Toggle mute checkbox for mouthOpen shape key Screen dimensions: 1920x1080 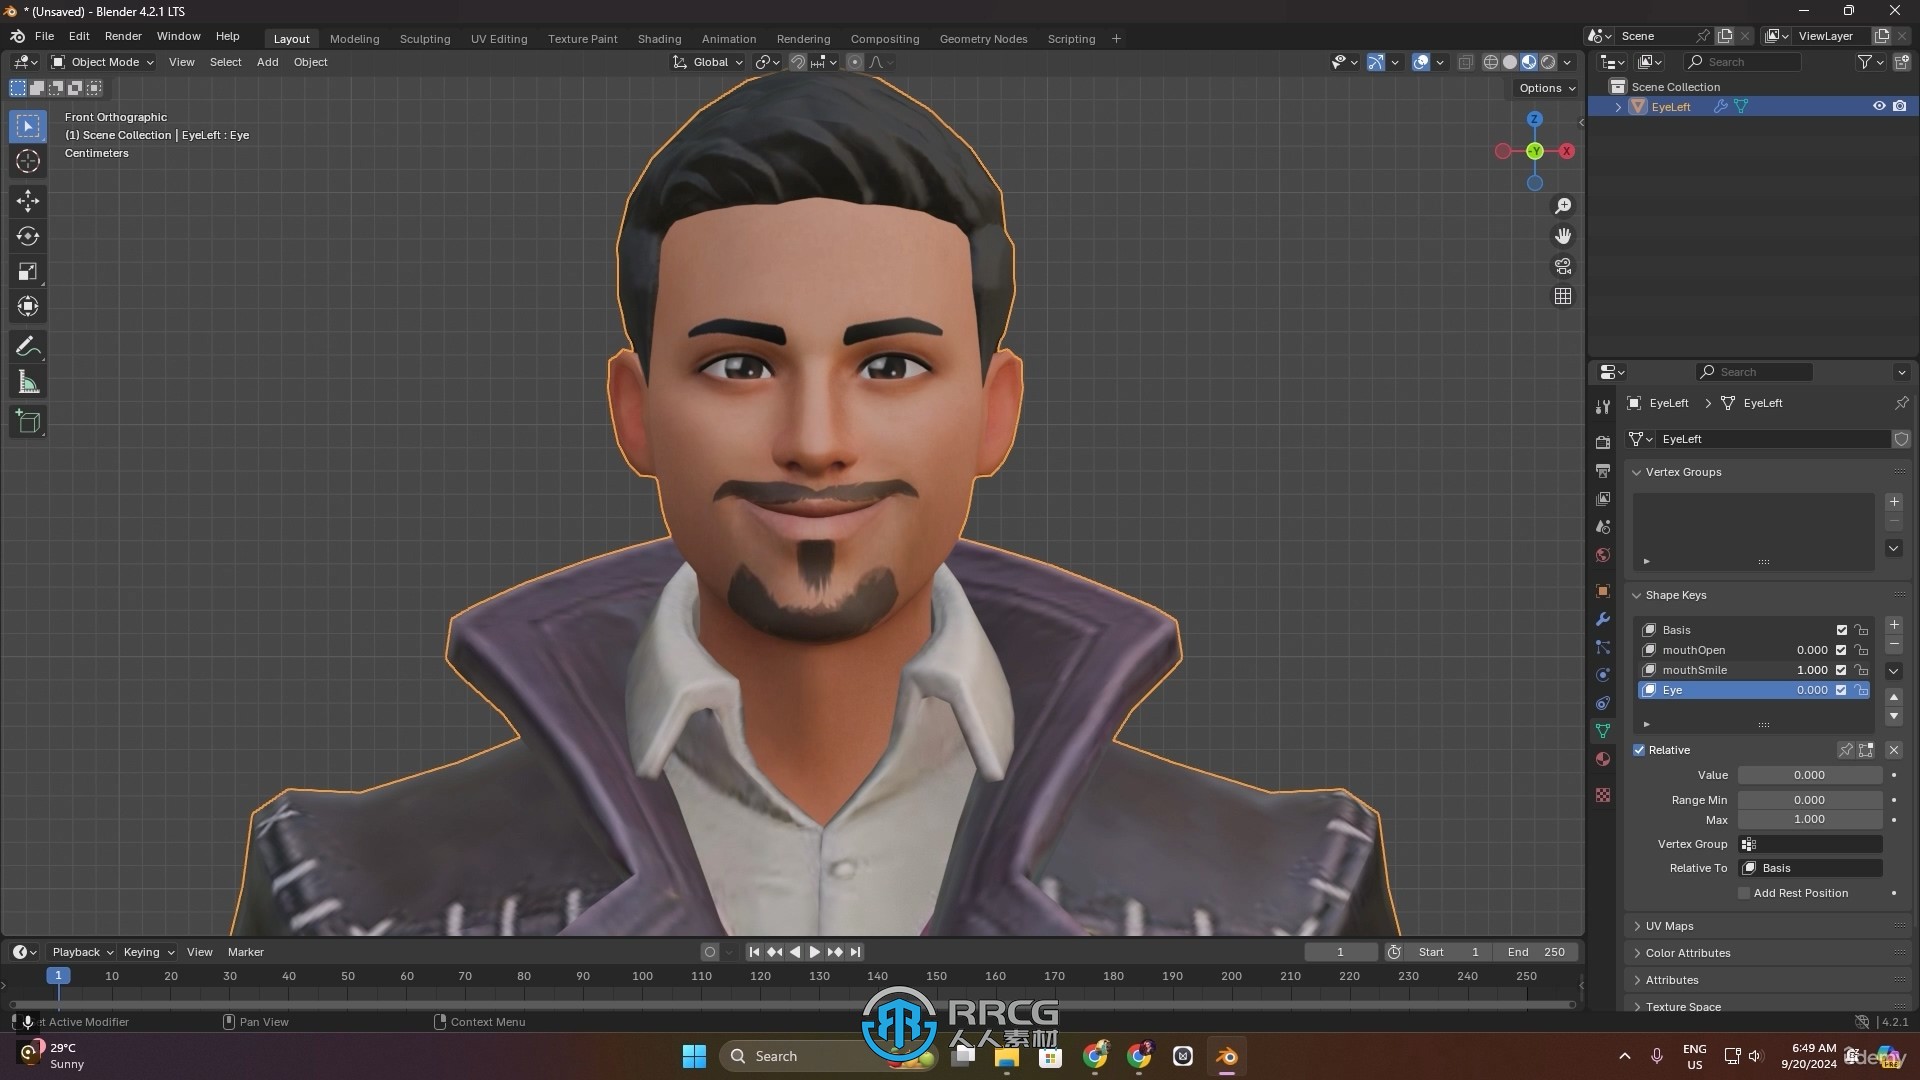coord(1841,650)
